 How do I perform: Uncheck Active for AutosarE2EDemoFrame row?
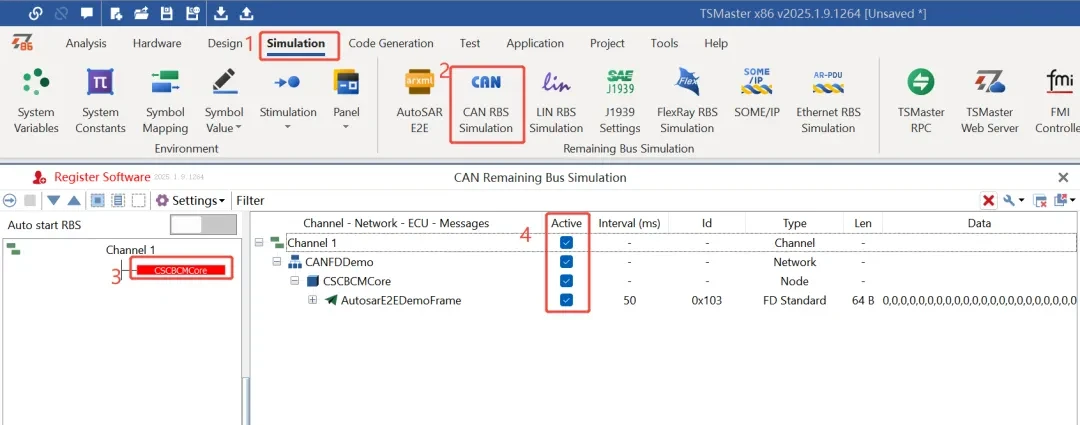point(566,300)
